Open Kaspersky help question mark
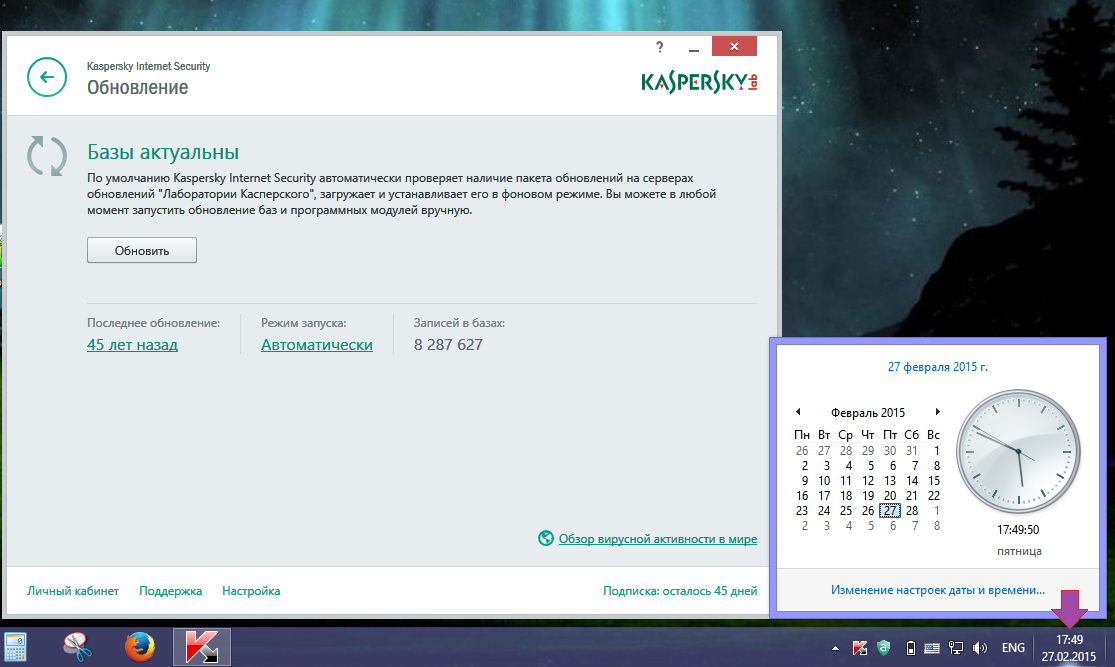 pyautogui.click(x=659, y=47)
